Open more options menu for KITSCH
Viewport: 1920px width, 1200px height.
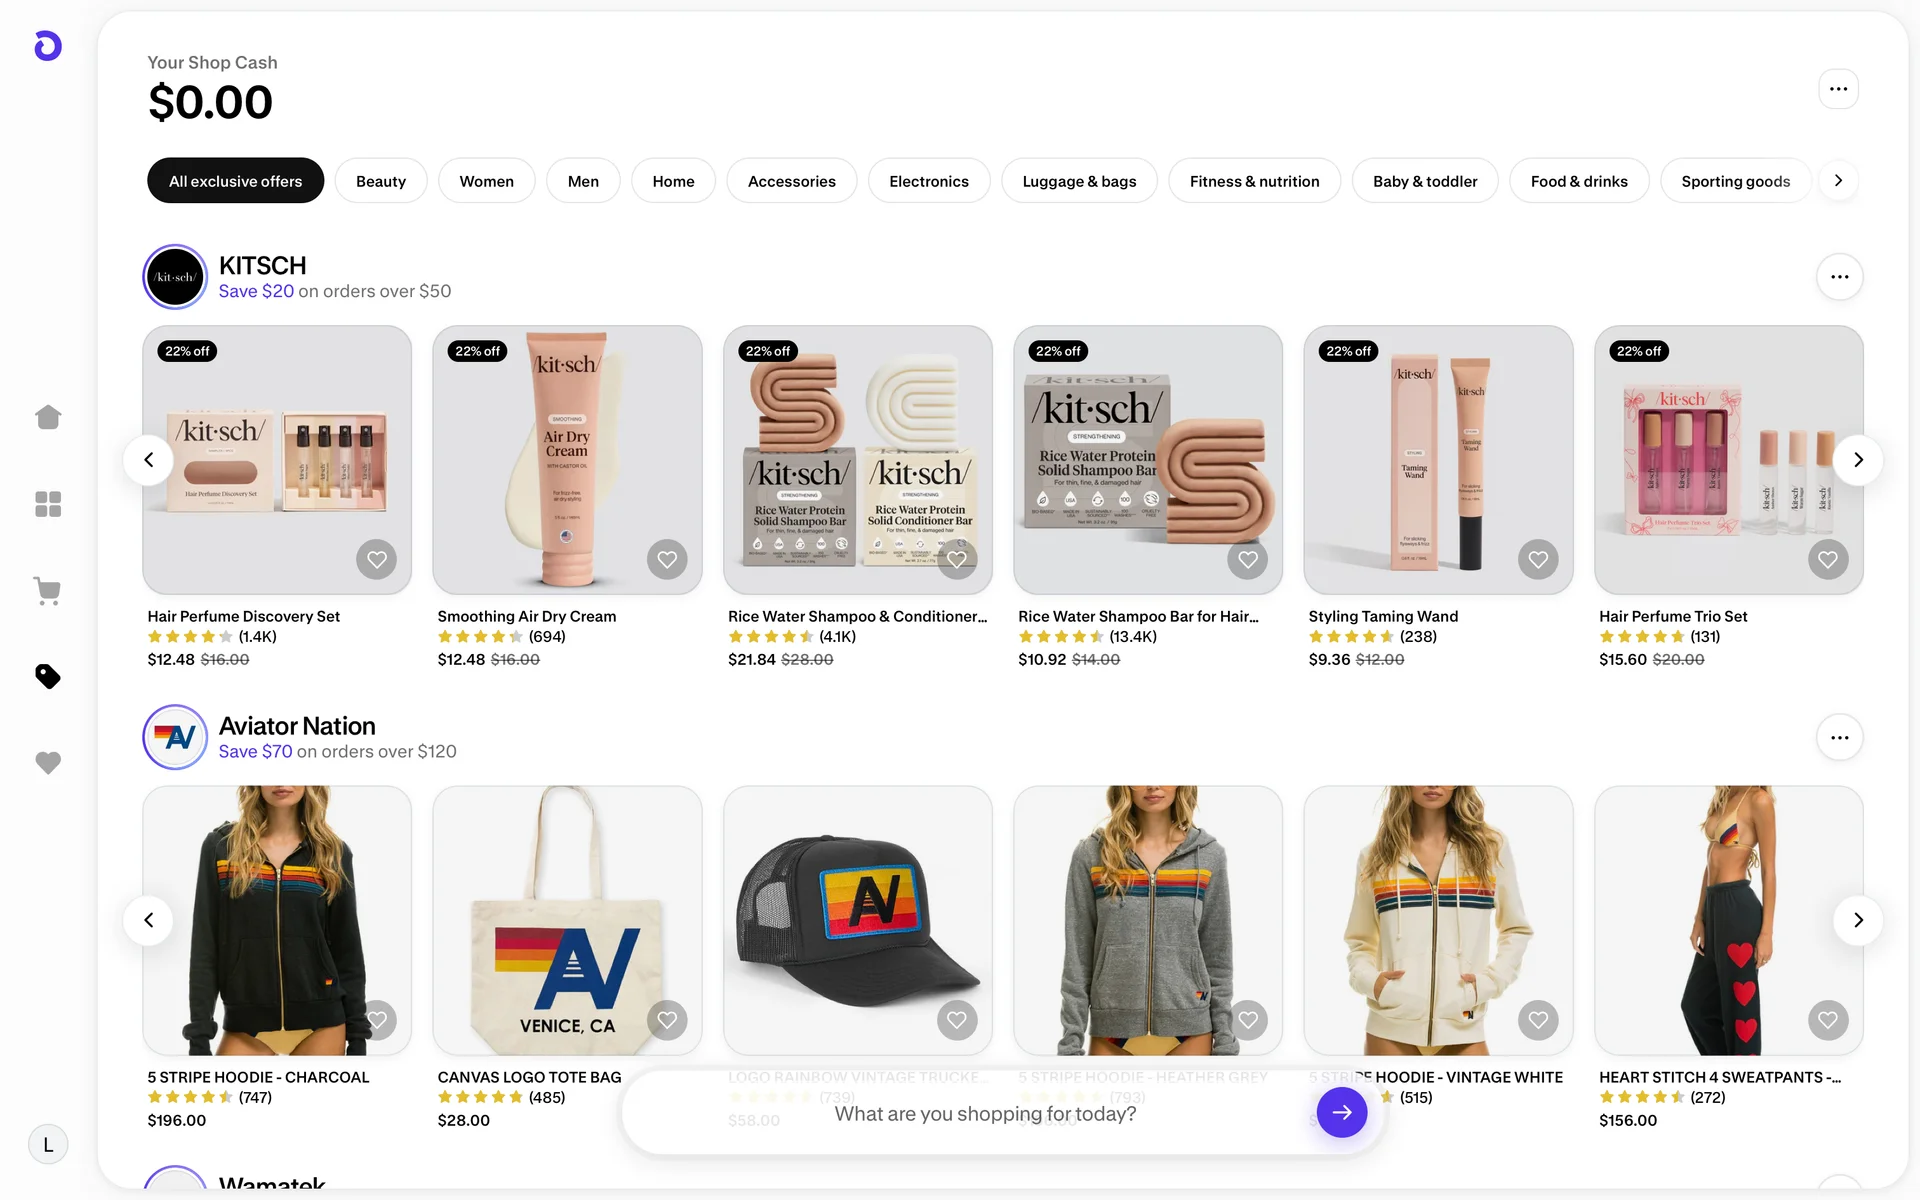click(1839, 277)
